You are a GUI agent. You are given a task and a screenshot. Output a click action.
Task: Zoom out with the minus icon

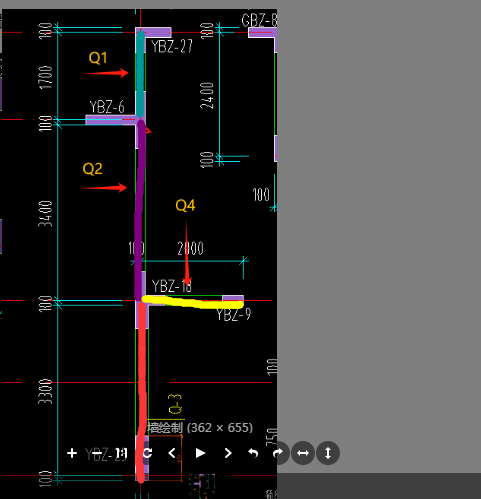pyautogui.click(x=97, y=453)
